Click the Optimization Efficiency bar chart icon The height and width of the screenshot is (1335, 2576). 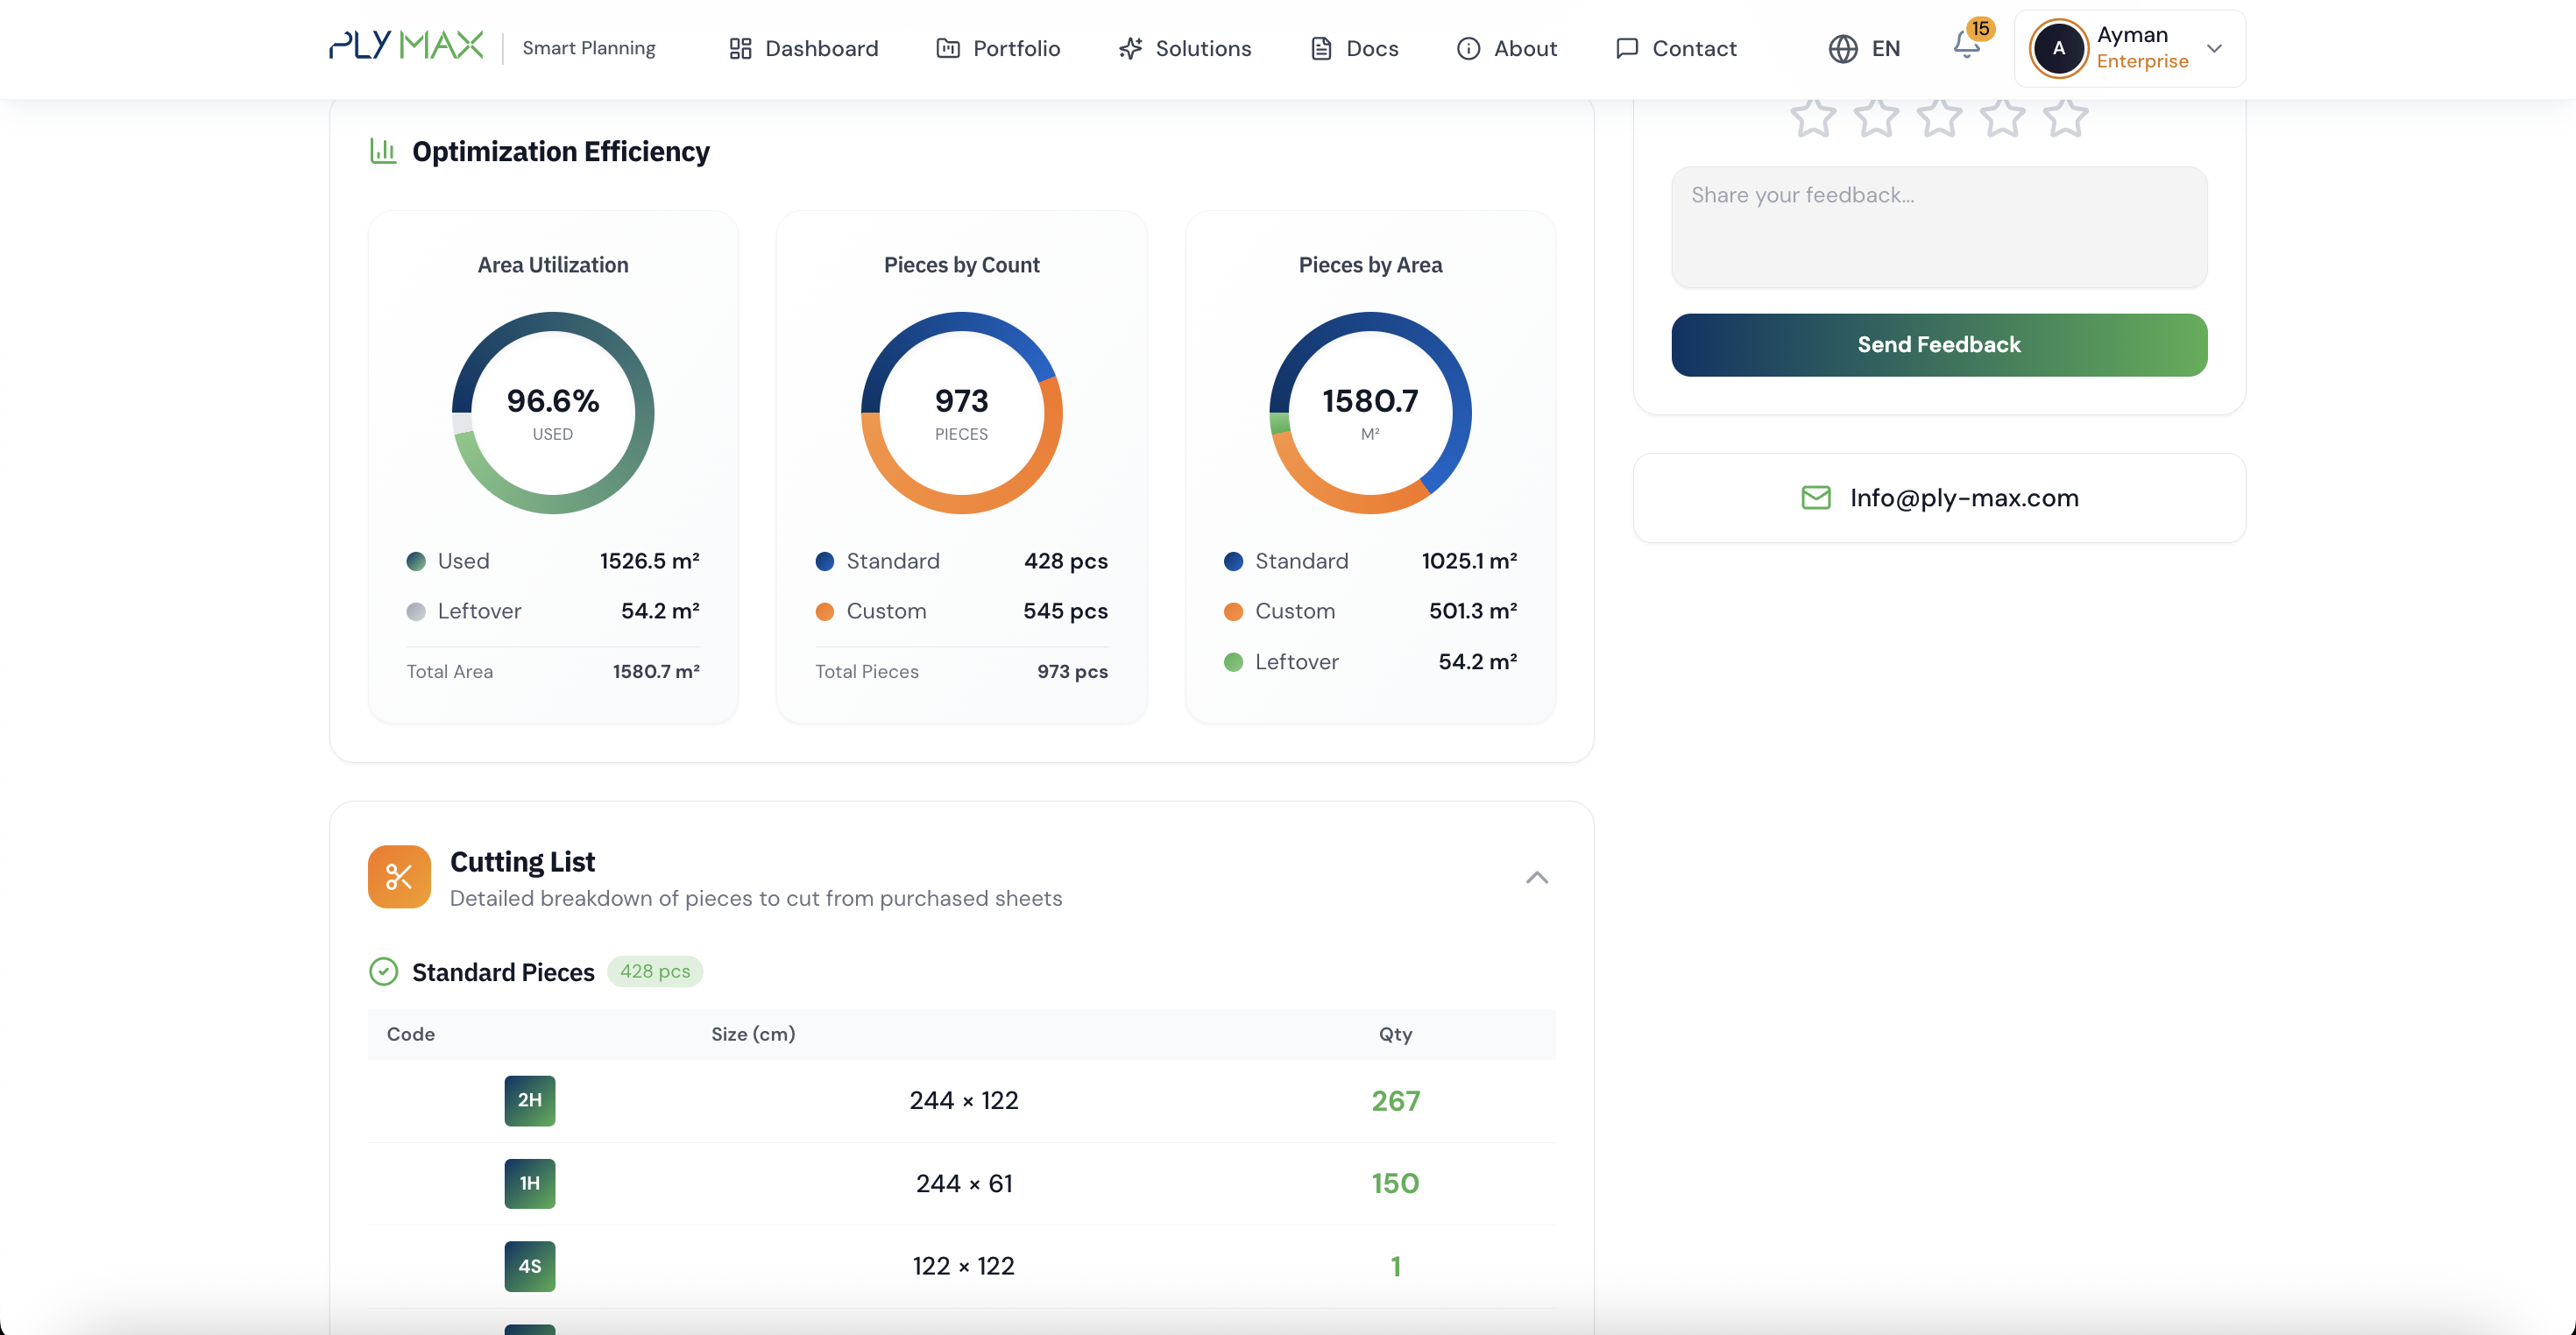pyautogui.click(x=383, y=151)
